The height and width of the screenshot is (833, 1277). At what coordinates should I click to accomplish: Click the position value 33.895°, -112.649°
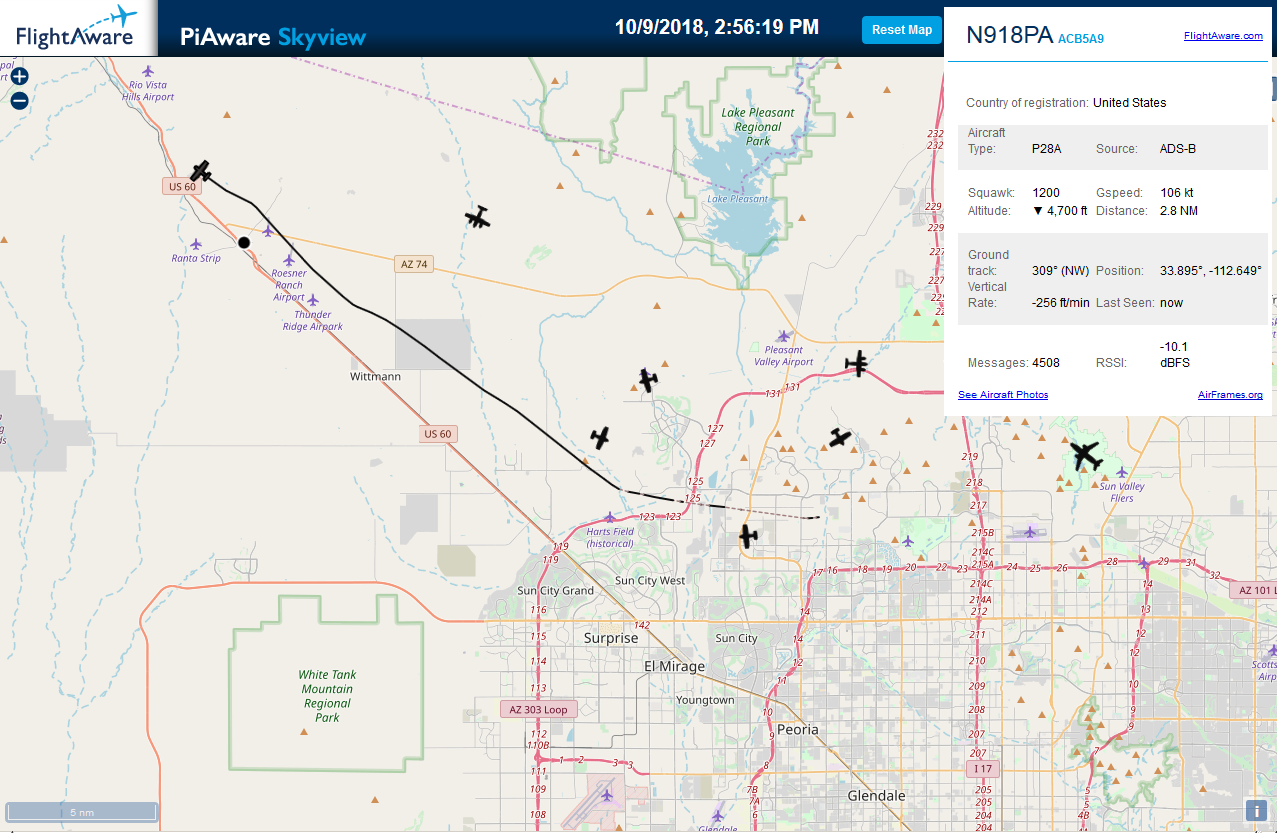pyautogui.click(x=1211, y=271)
